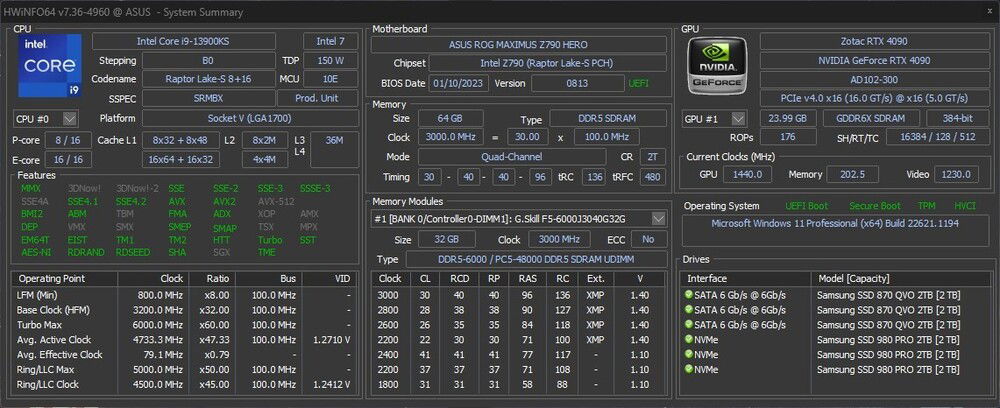Click the Interface column header in Drives

point(707,278)
